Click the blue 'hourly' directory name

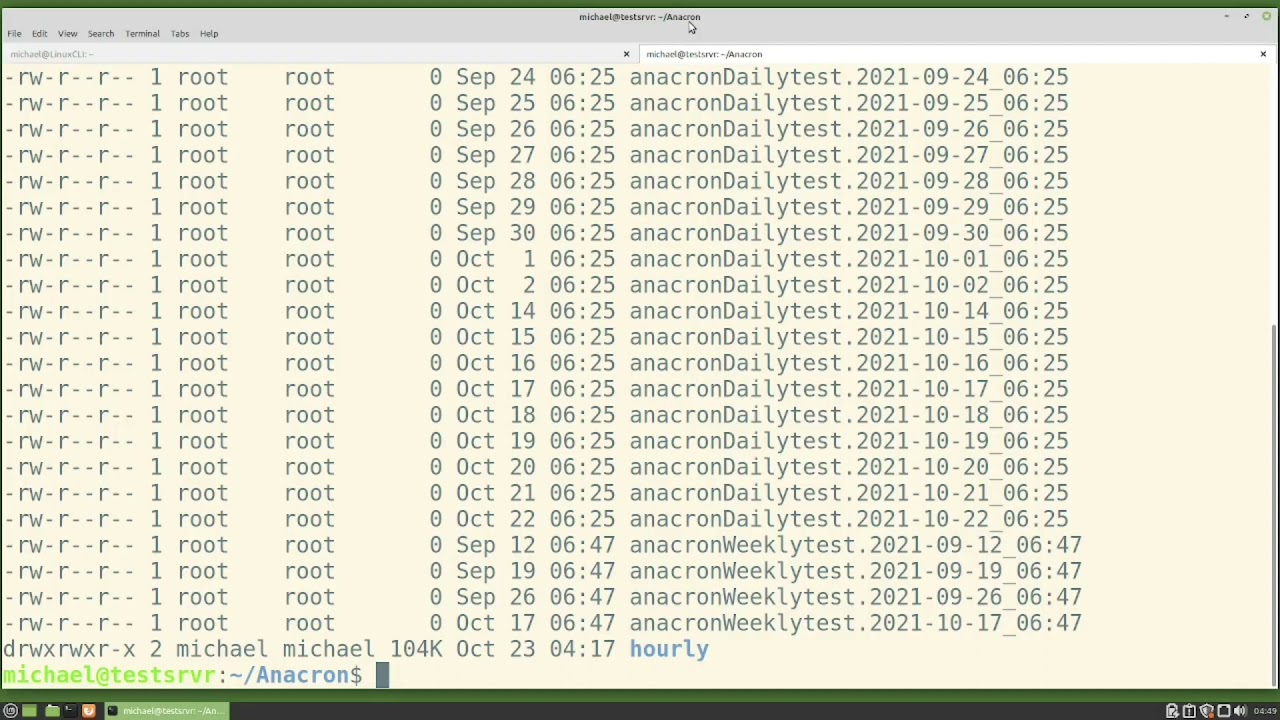(x=669, y=649)
